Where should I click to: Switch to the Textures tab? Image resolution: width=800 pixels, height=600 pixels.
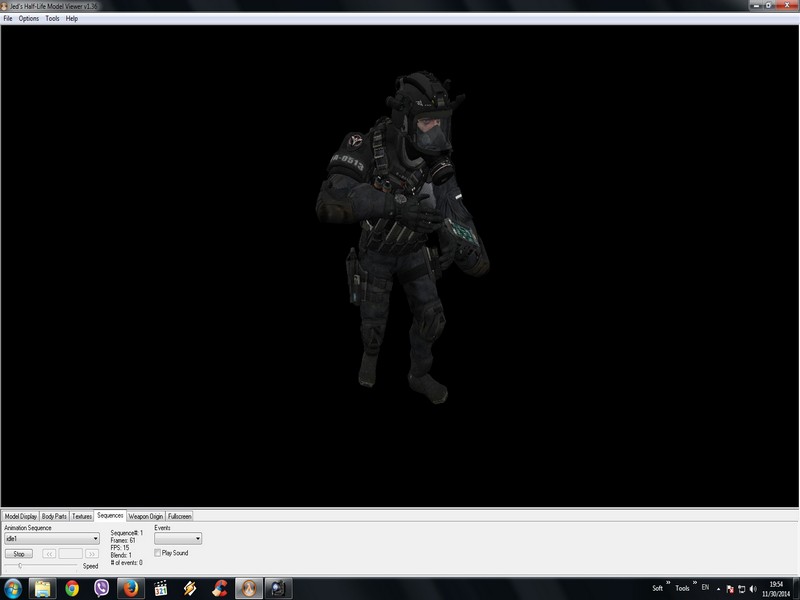[82, 516]
